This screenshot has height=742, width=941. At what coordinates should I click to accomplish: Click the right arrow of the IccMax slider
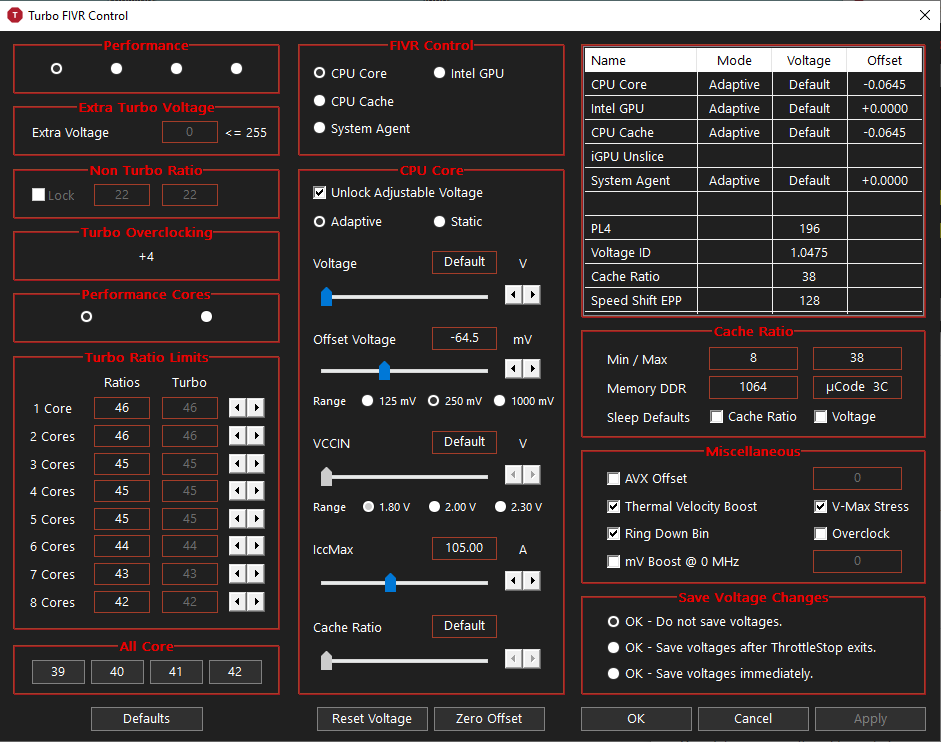(532, 581)
